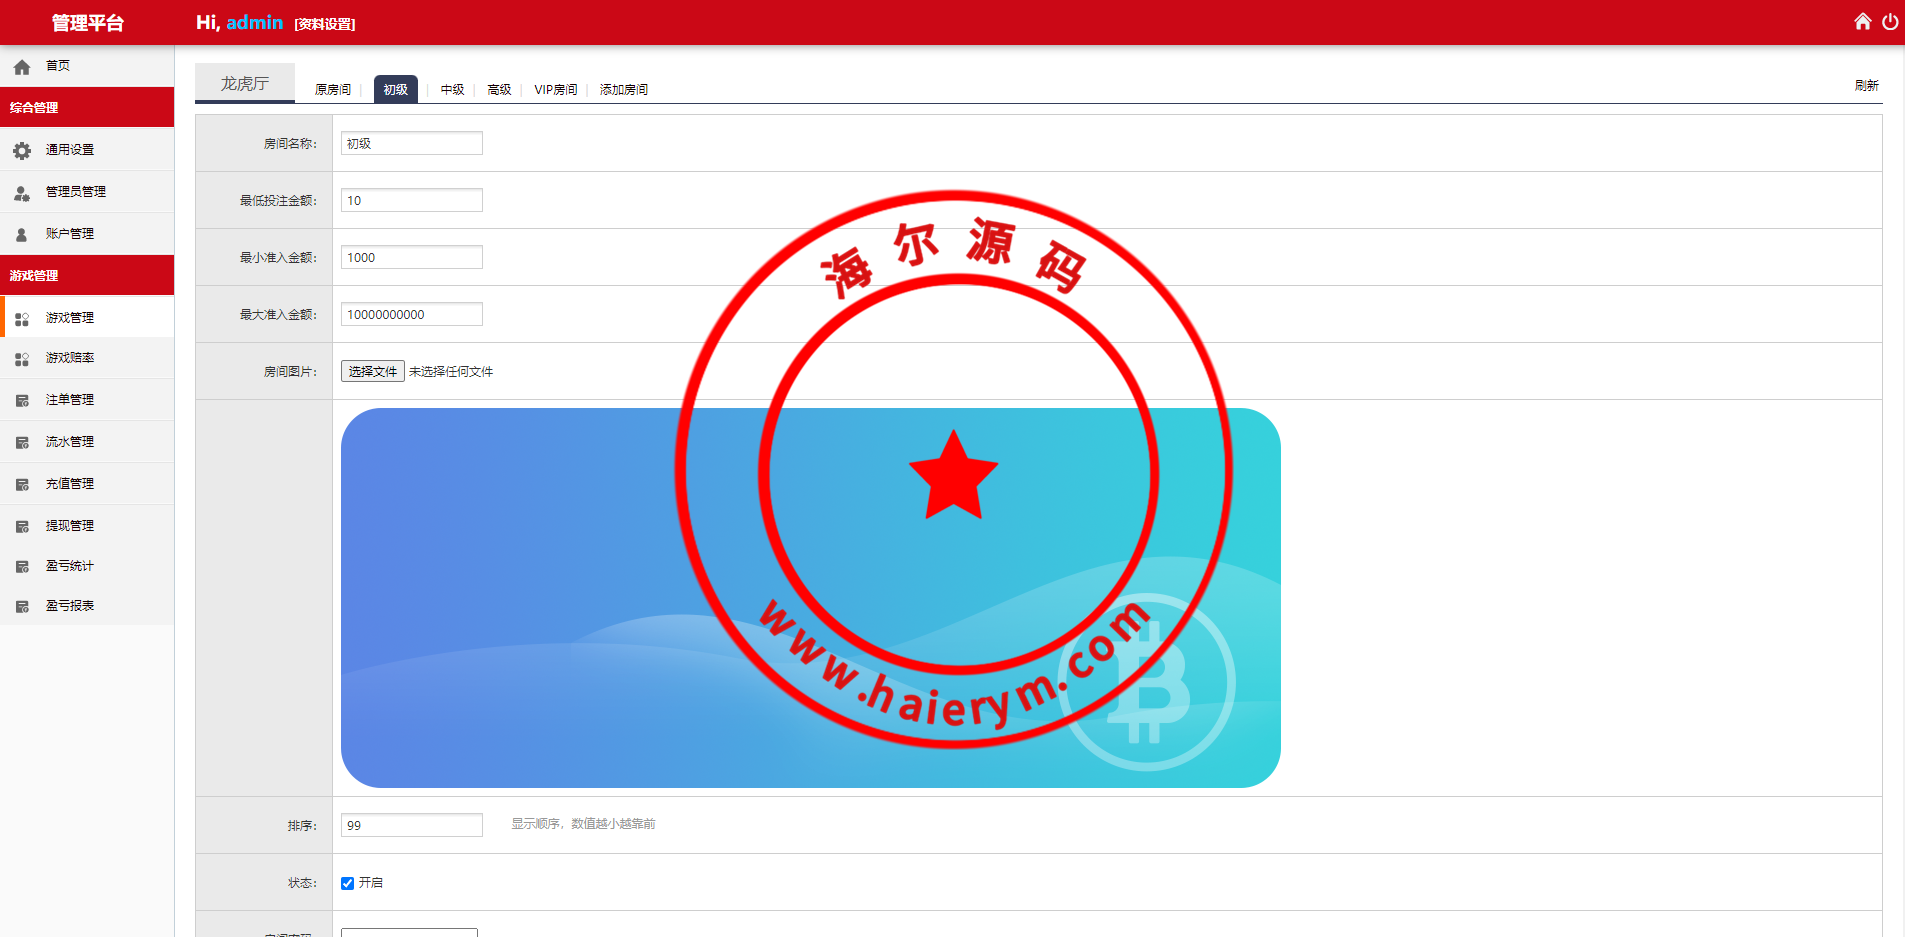1905x937 pixels.
Task: Switch to the 中级 room tab
Action: pyautogui.click(x=452, y=90)
